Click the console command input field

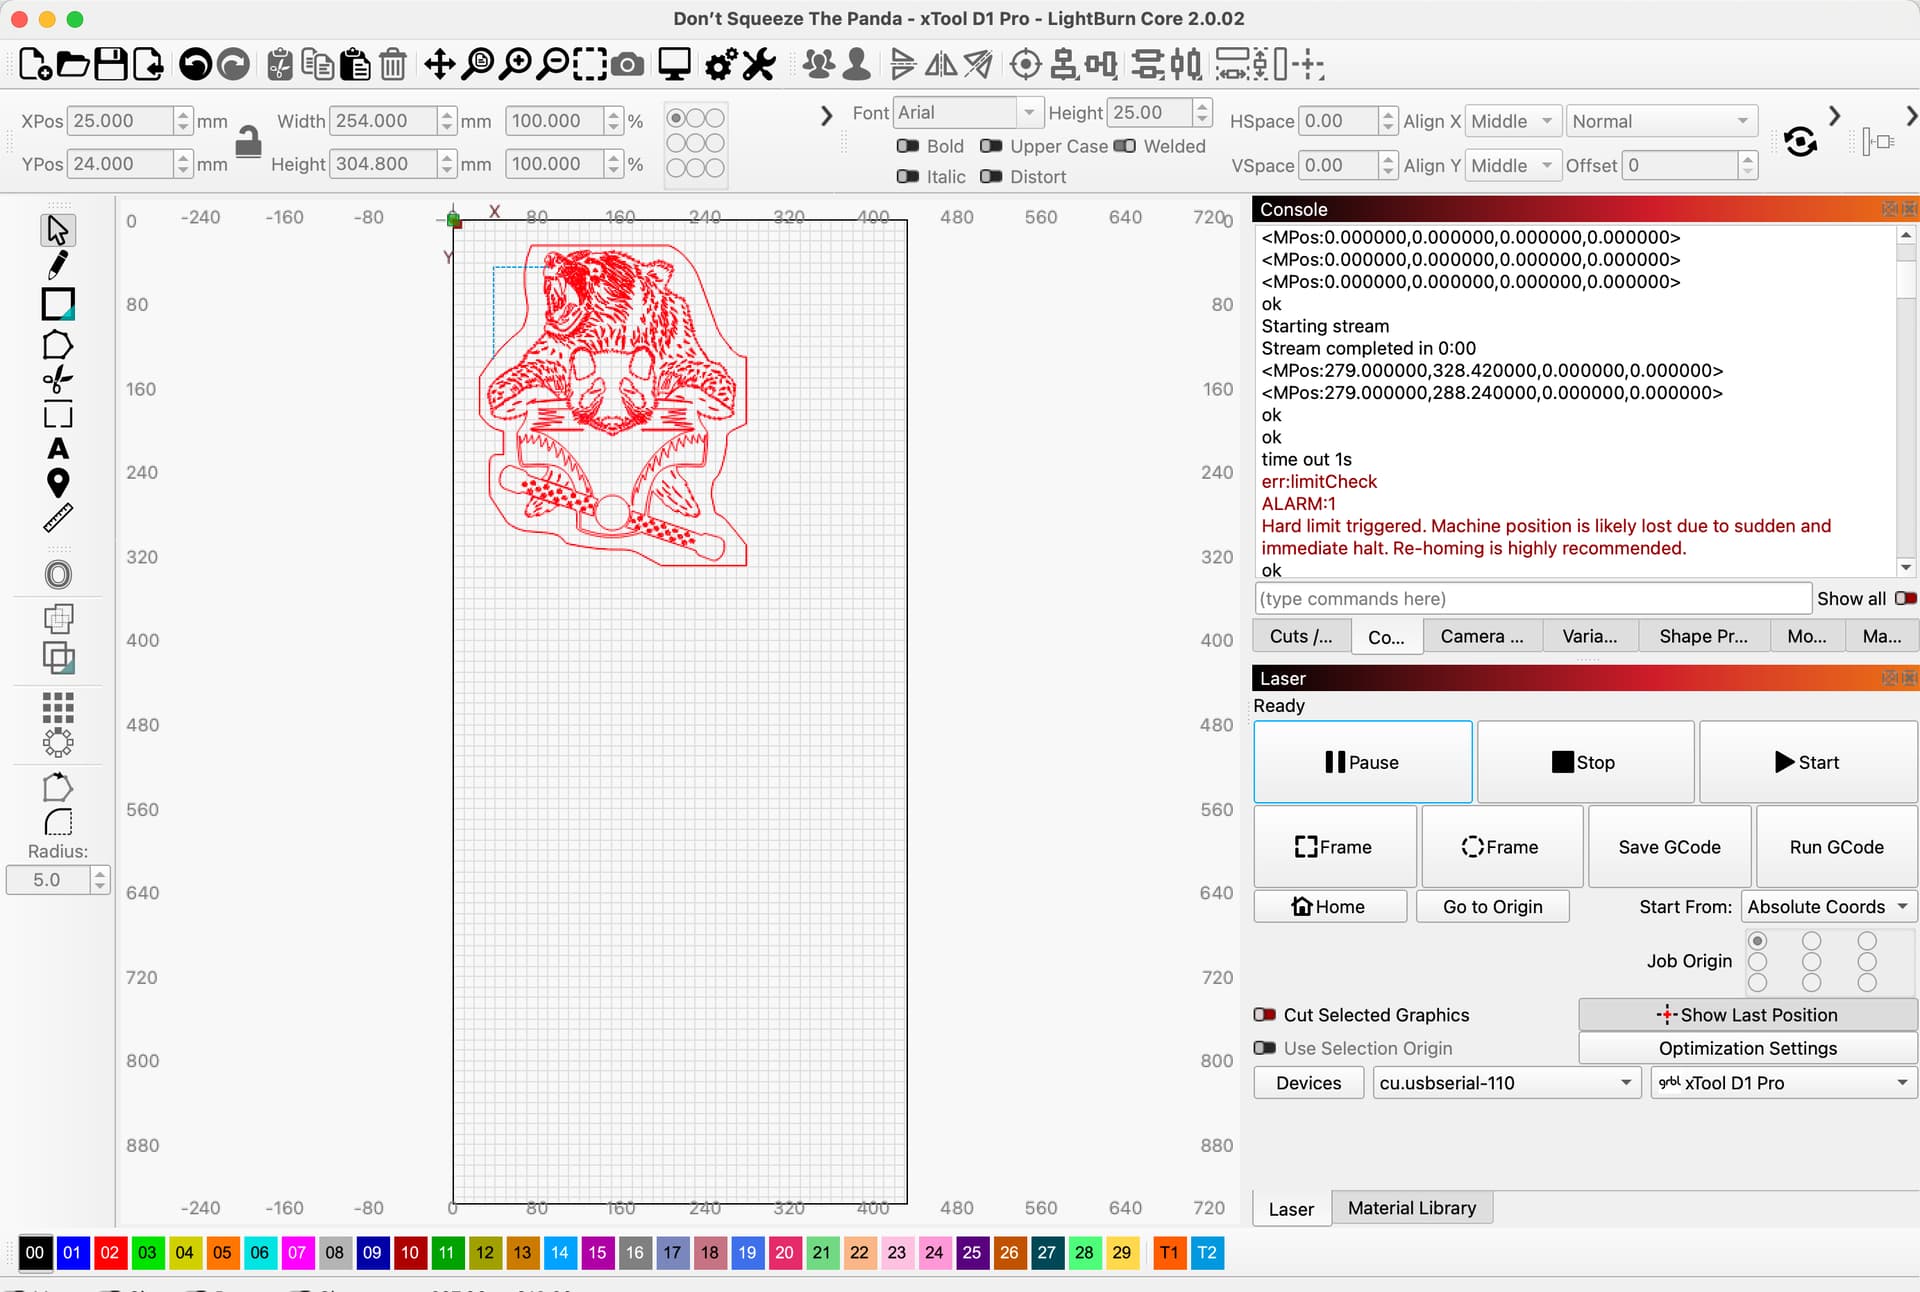coord(1532,599)
